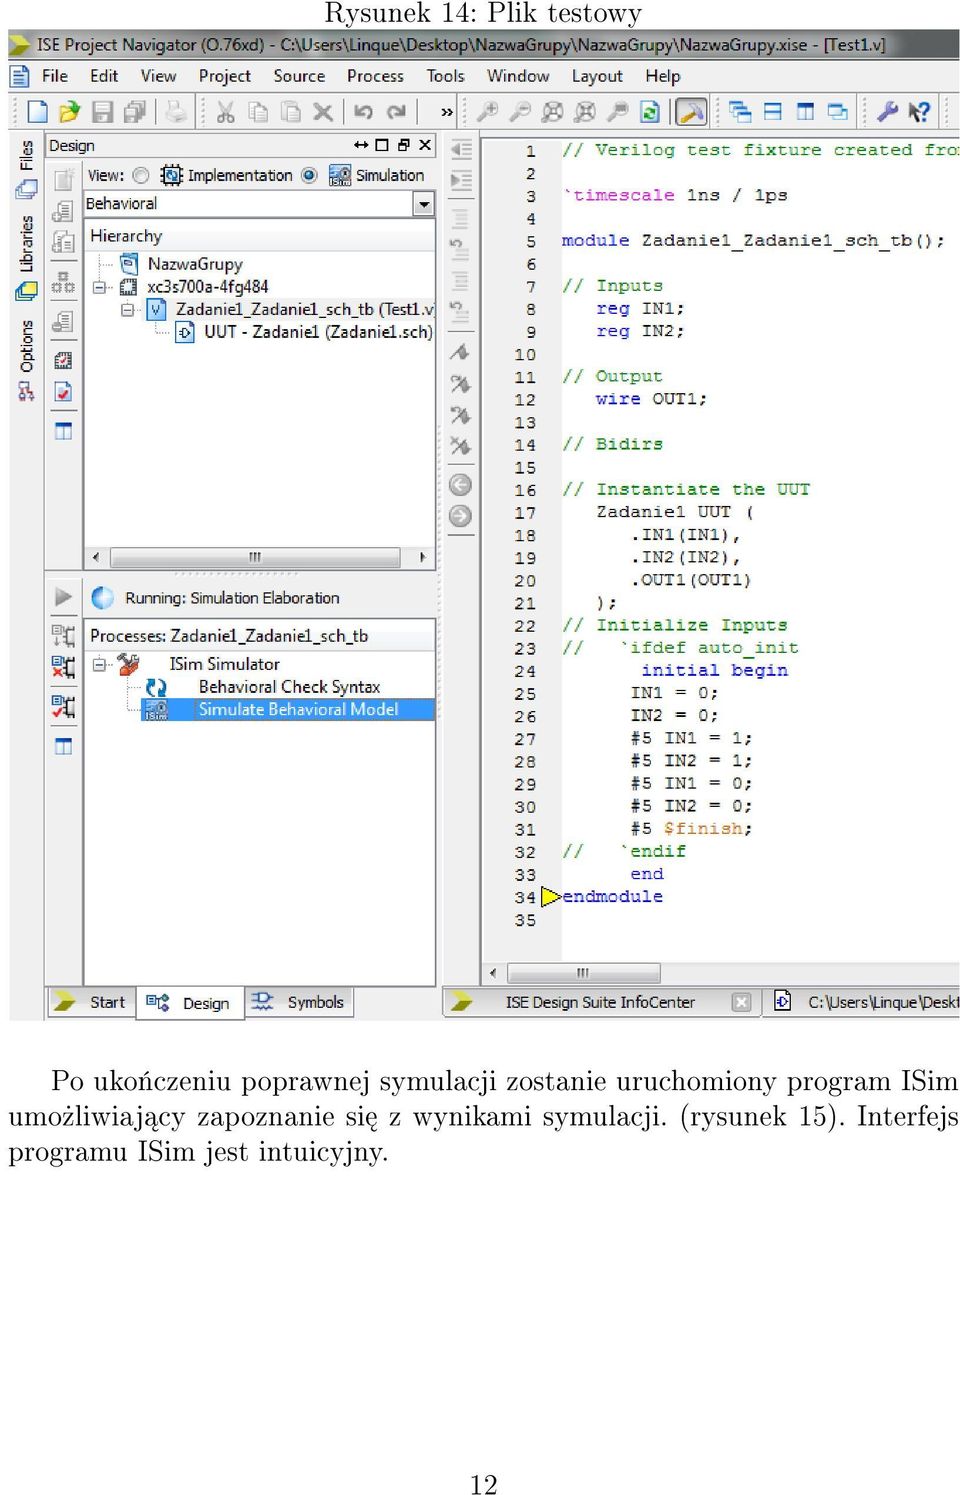Switch to the Symbols tab
The width and height of the screenshot is (960, 1495).
298,1002
